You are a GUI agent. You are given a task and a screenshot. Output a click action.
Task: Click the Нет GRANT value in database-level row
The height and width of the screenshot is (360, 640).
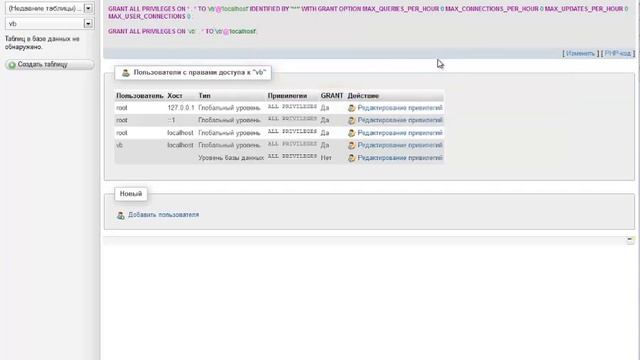coord(326,158)
